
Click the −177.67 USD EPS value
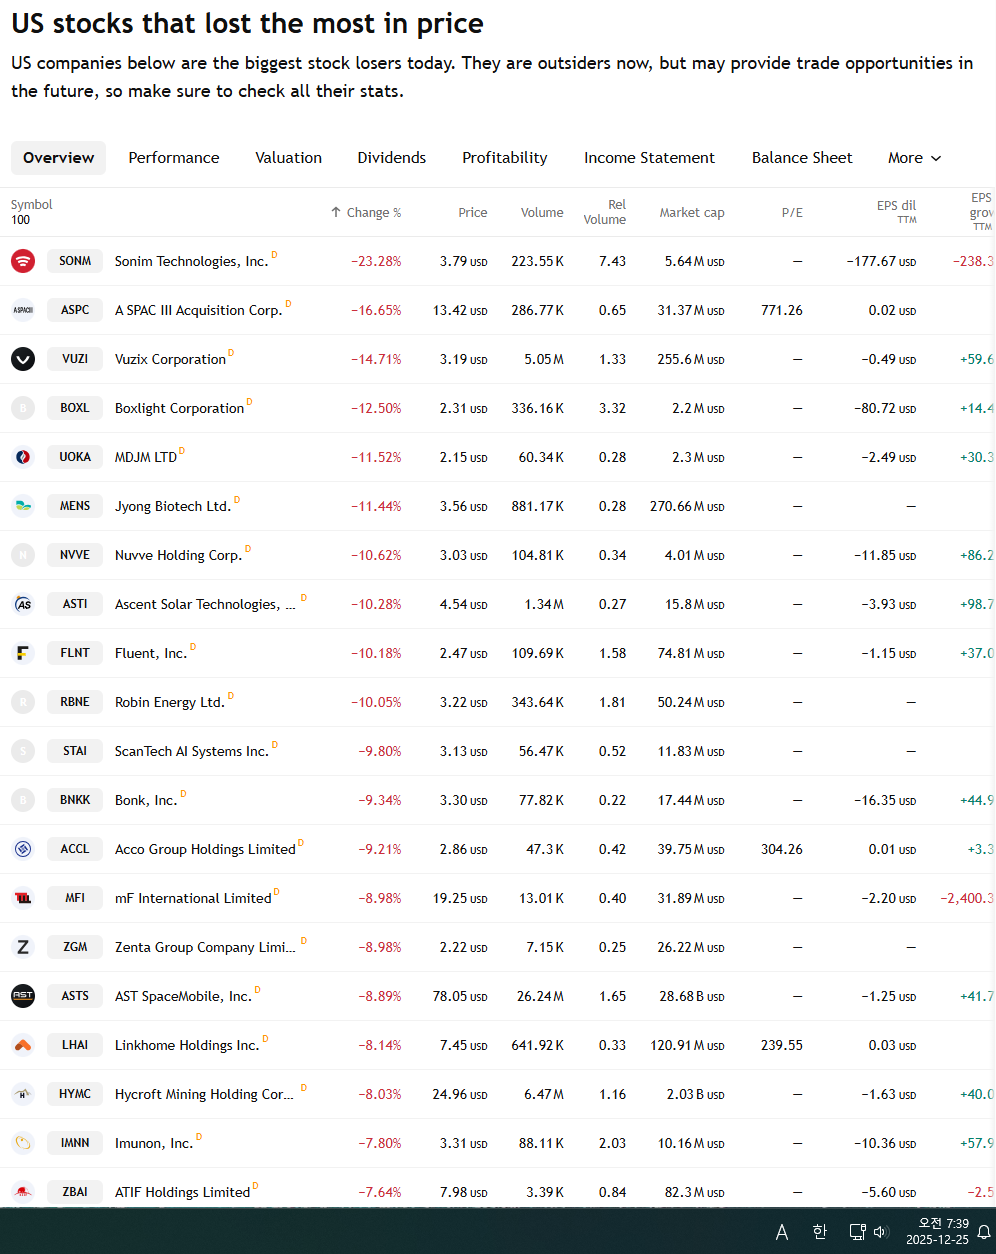coord(881,261)
